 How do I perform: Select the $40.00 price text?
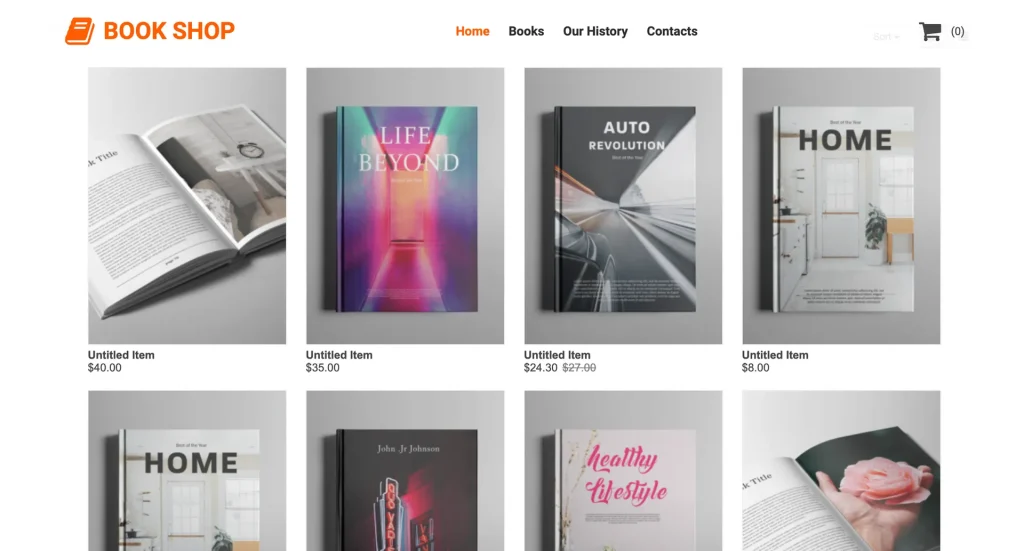tap(104, 368)
